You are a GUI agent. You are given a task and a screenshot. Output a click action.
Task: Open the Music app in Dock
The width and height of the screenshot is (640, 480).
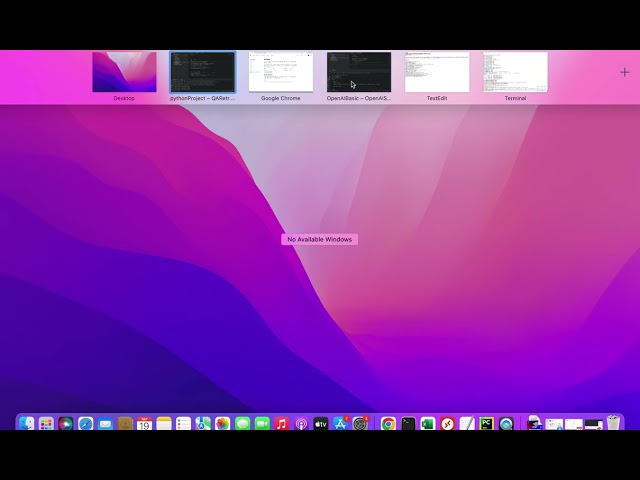[x=282, y=424]
